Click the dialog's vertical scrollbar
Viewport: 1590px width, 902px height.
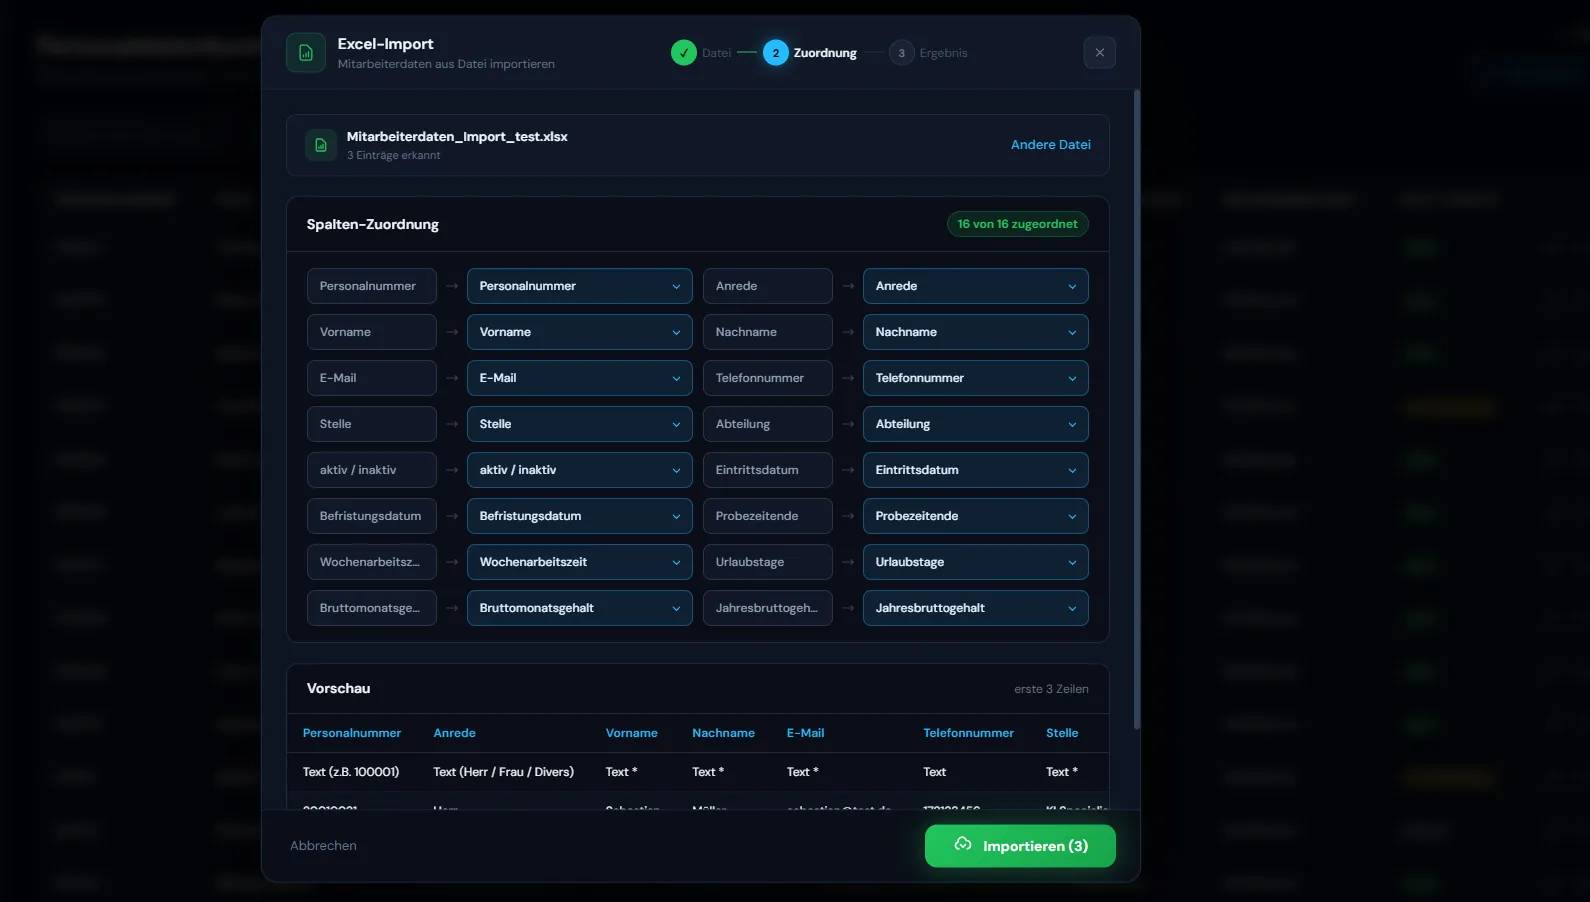[1136, 400]
